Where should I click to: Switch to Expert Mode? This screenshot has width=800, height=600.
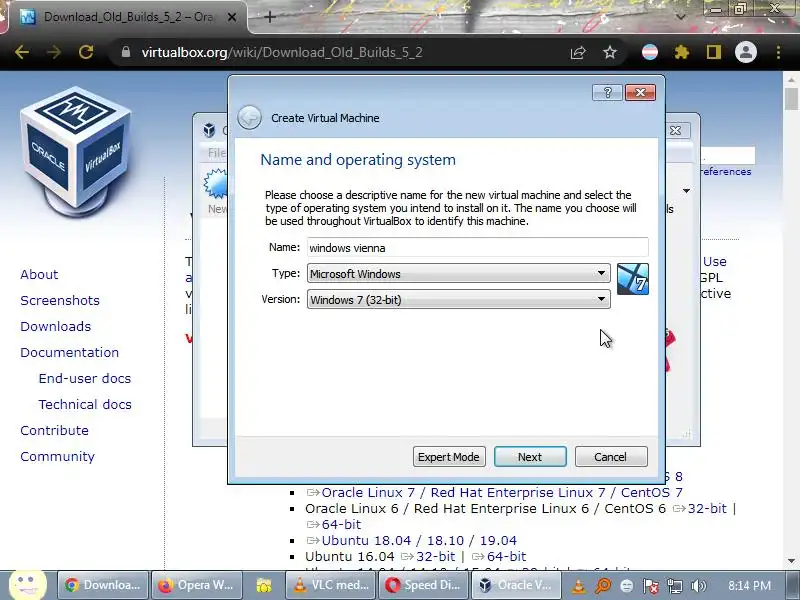[x=449, y=457]
